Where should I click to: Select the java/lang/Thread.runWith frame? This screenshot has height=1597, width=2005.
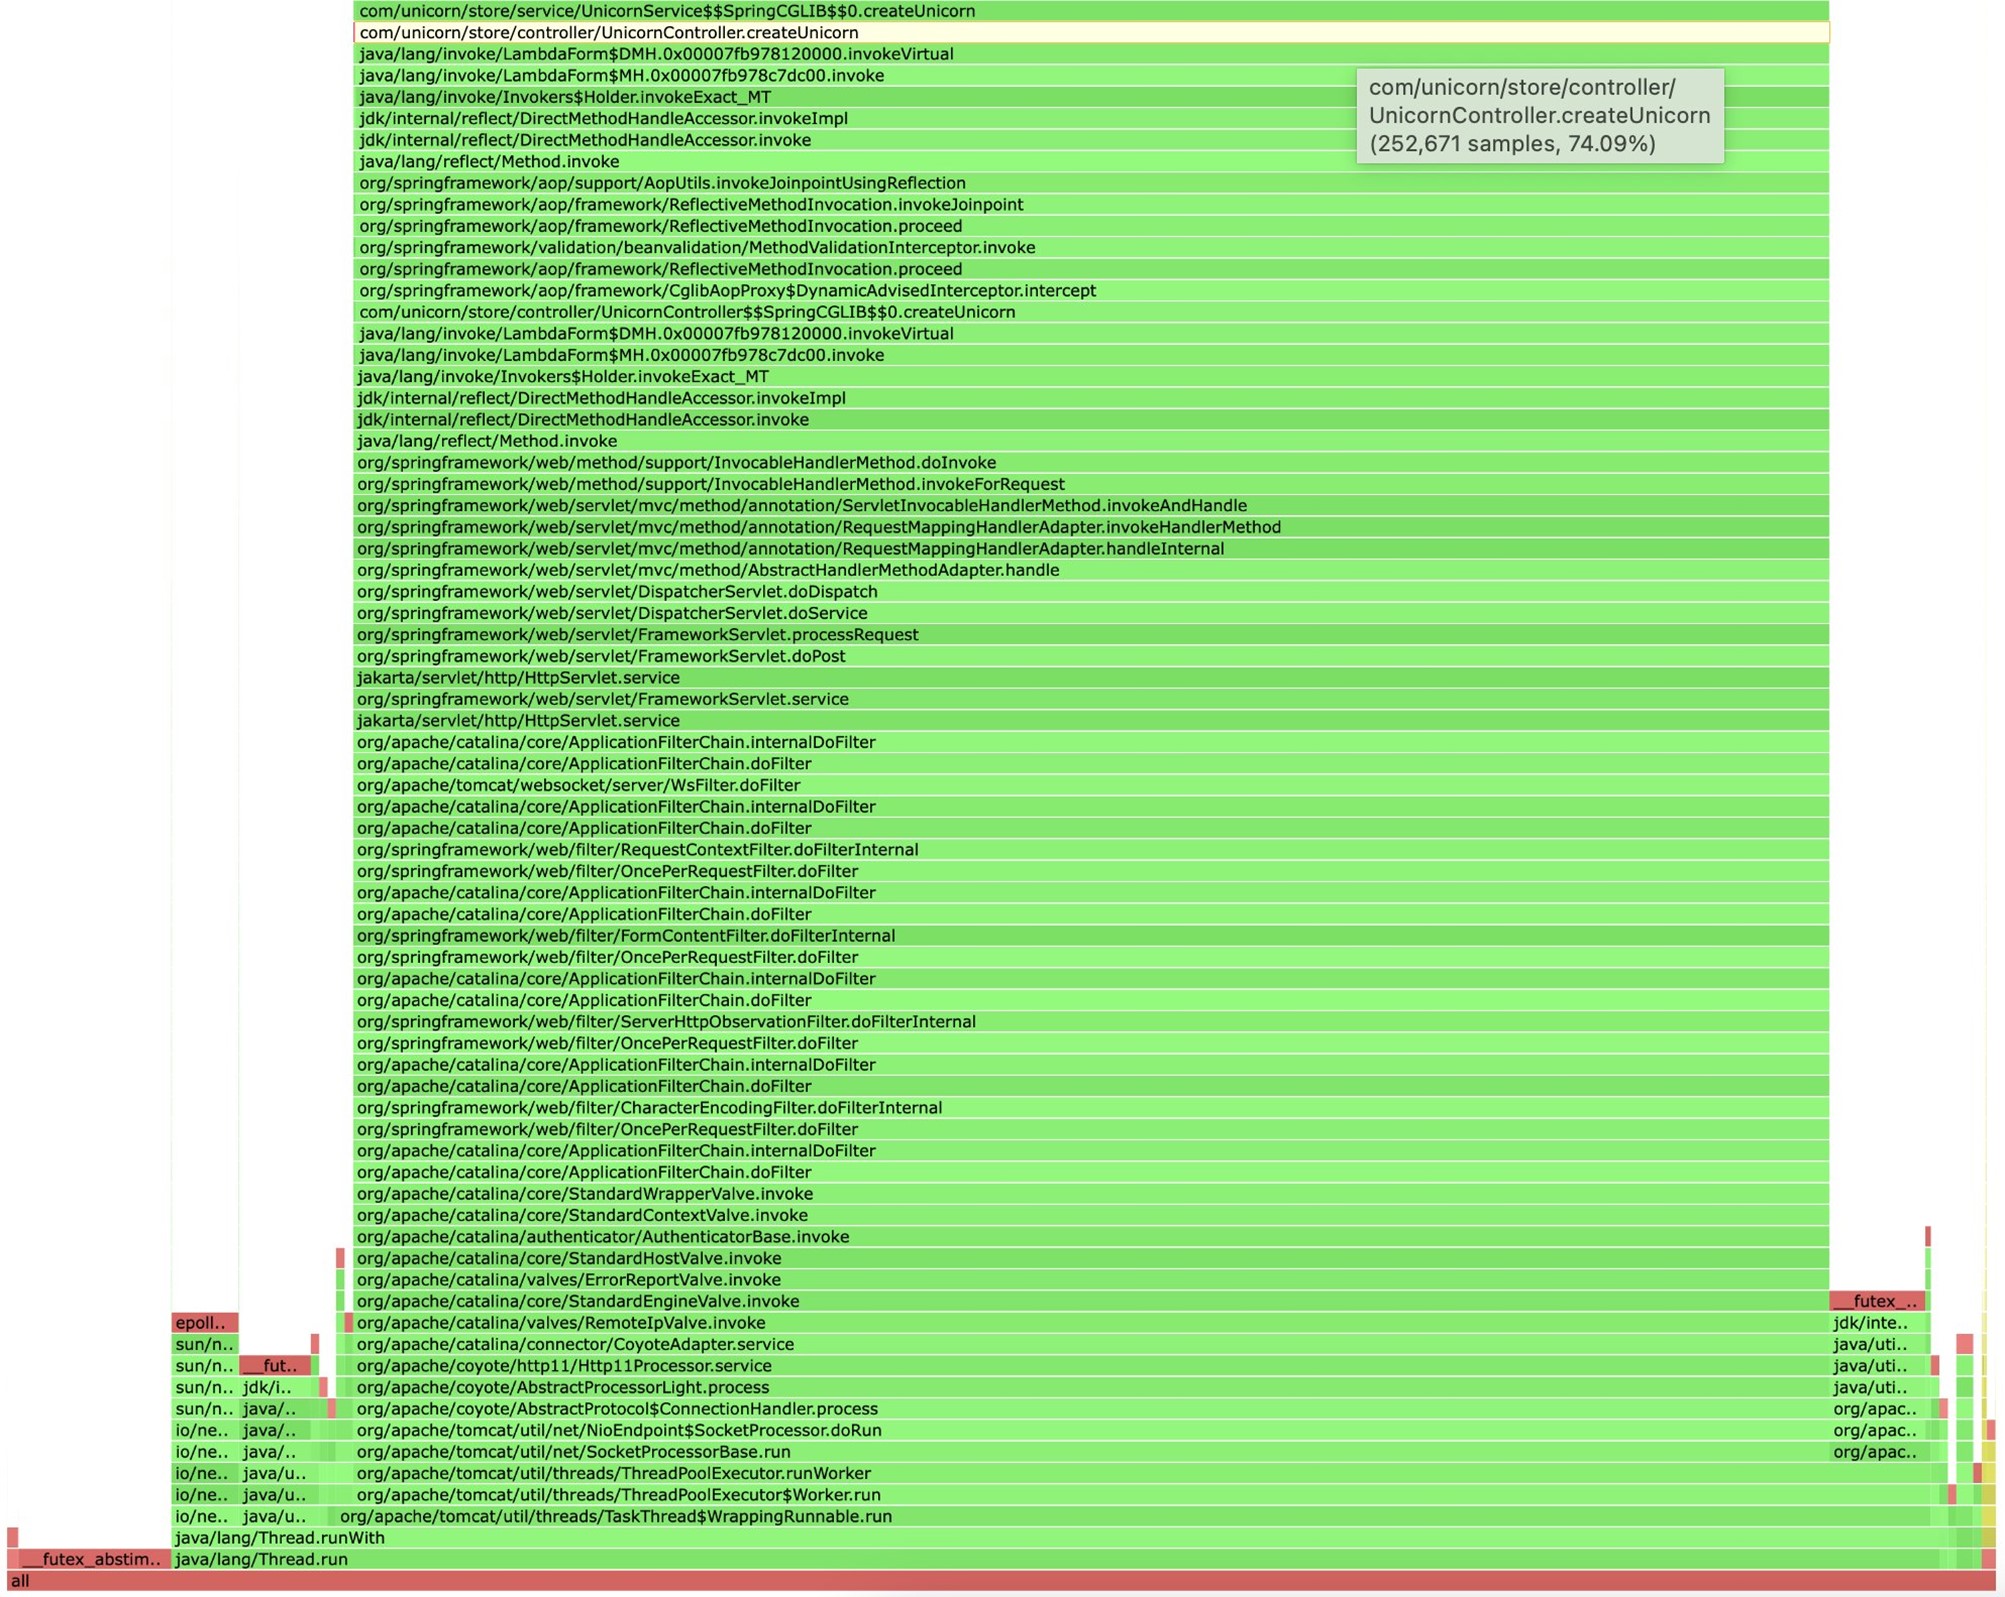1055,1538
